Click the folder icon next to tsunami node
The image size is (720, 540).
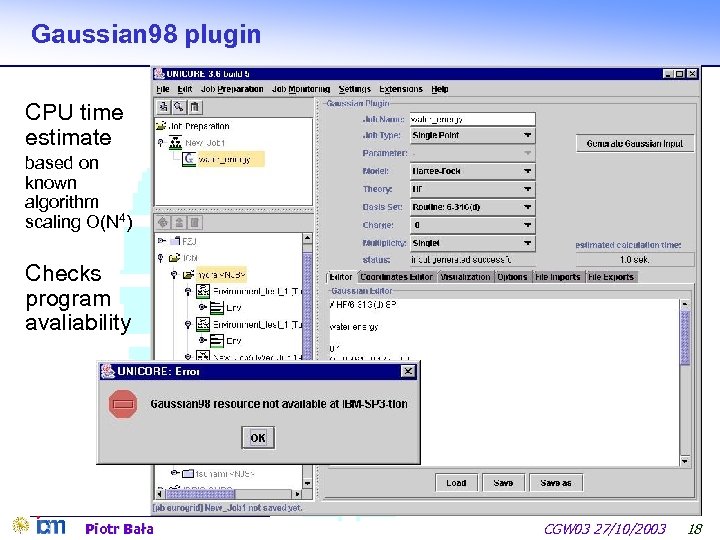188,473
